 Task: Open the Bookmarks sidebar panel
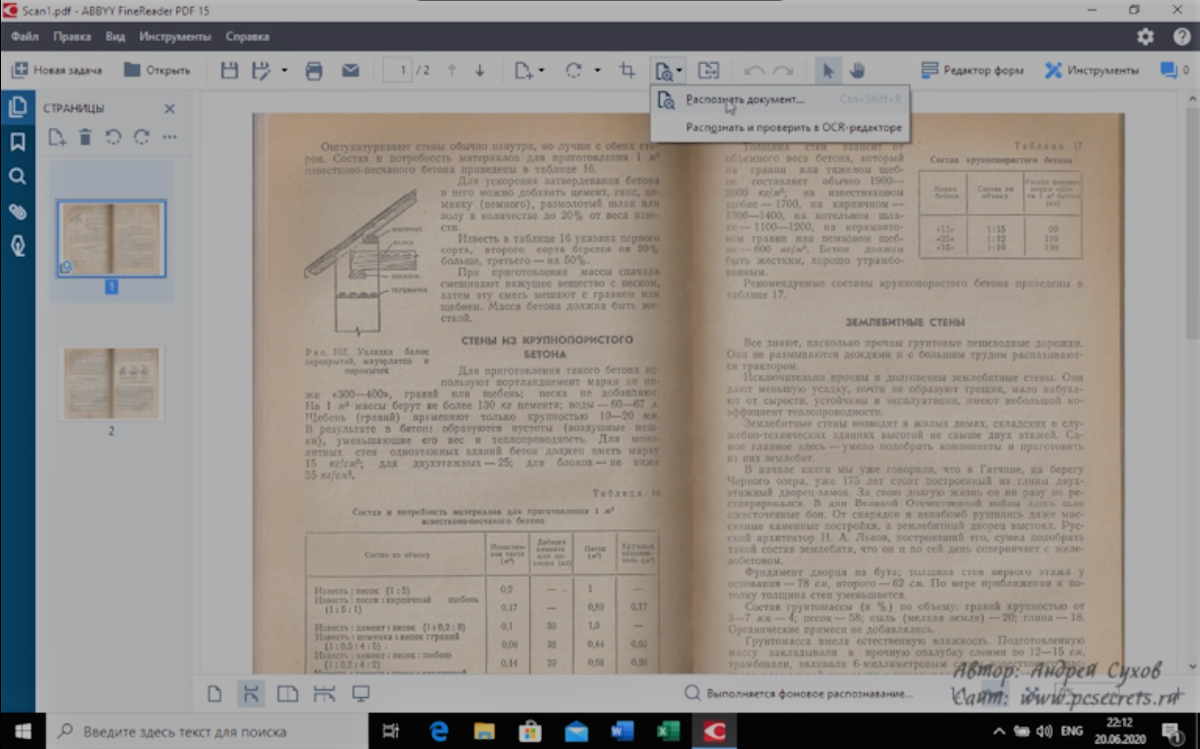(17, 142)
